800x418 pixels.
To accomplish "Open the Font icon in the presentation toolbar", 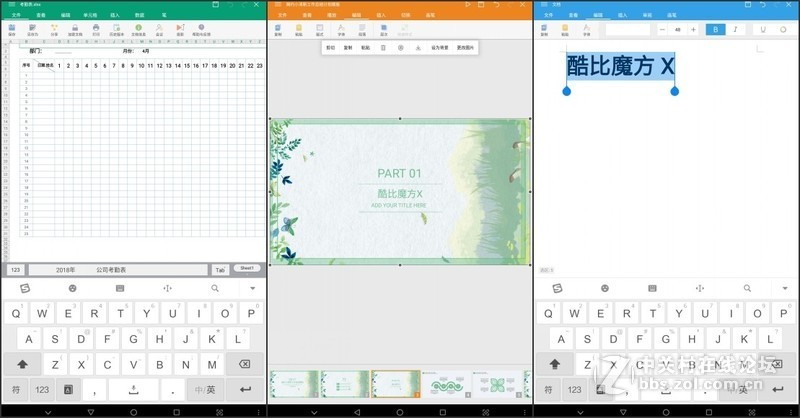I will click(x=341, y=30).
